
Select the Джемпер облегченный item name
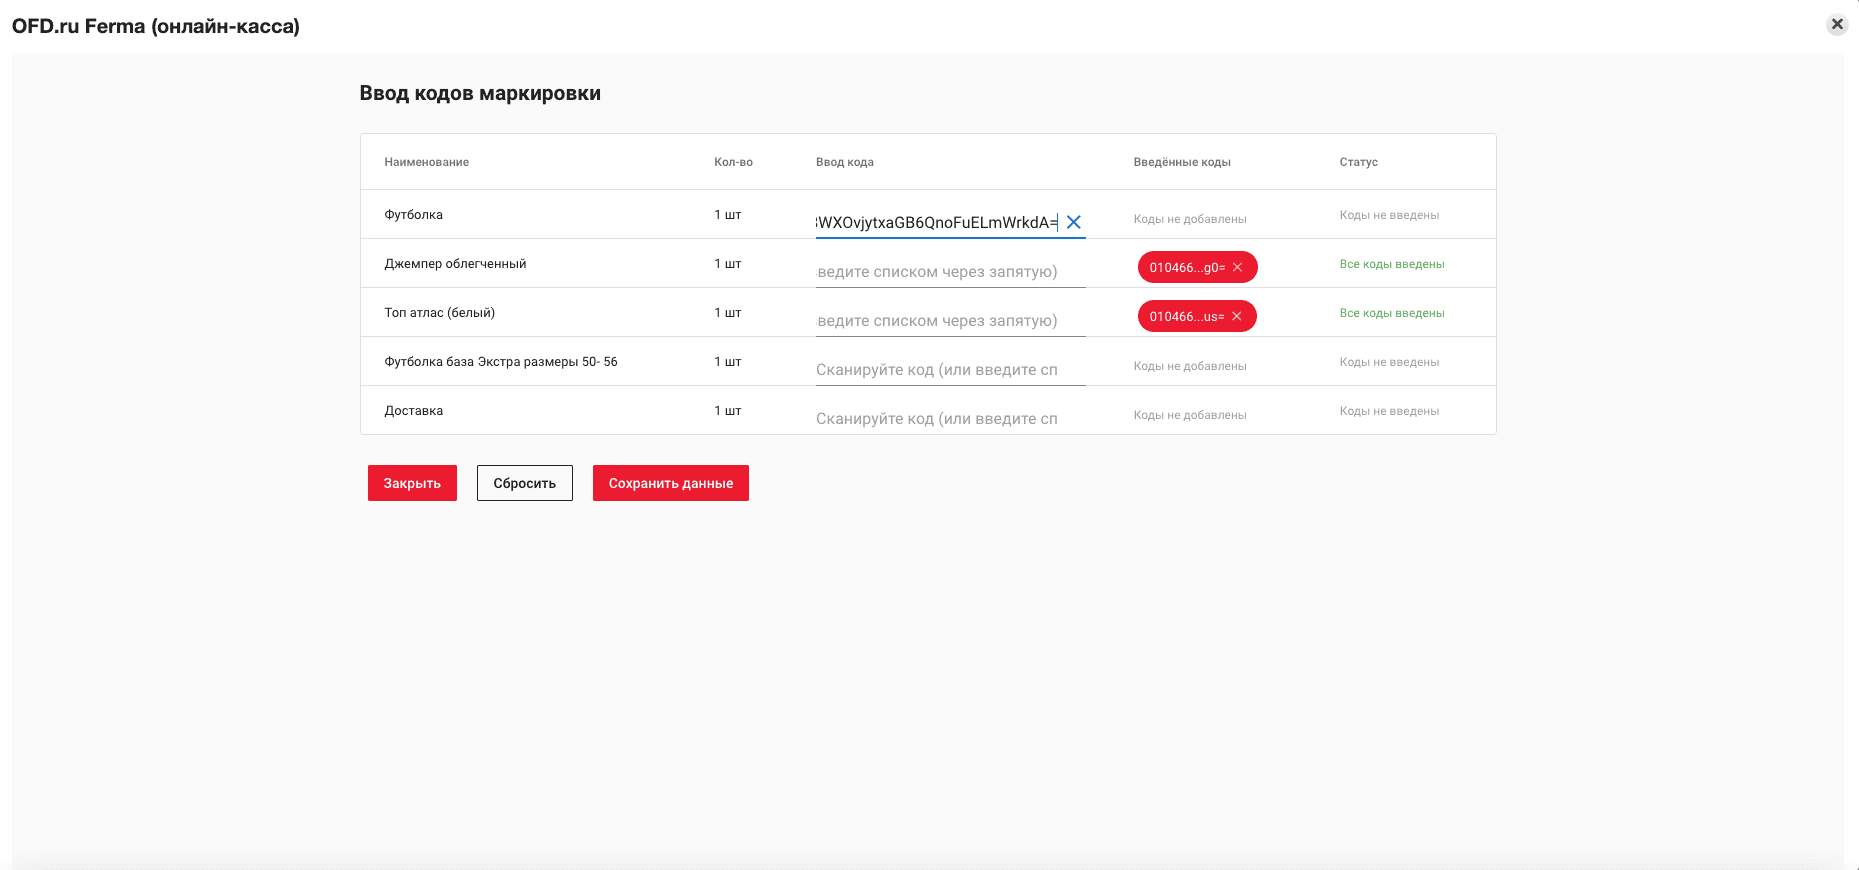pos(455,264)
